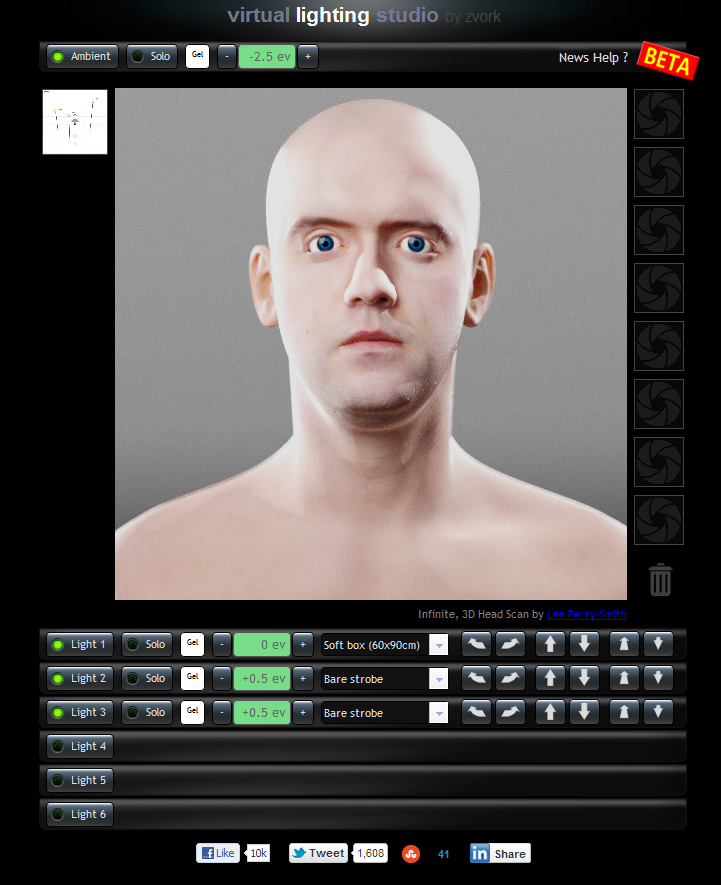Click the trash can delete icon
The image size is (721, 885).
coord(660,579)
